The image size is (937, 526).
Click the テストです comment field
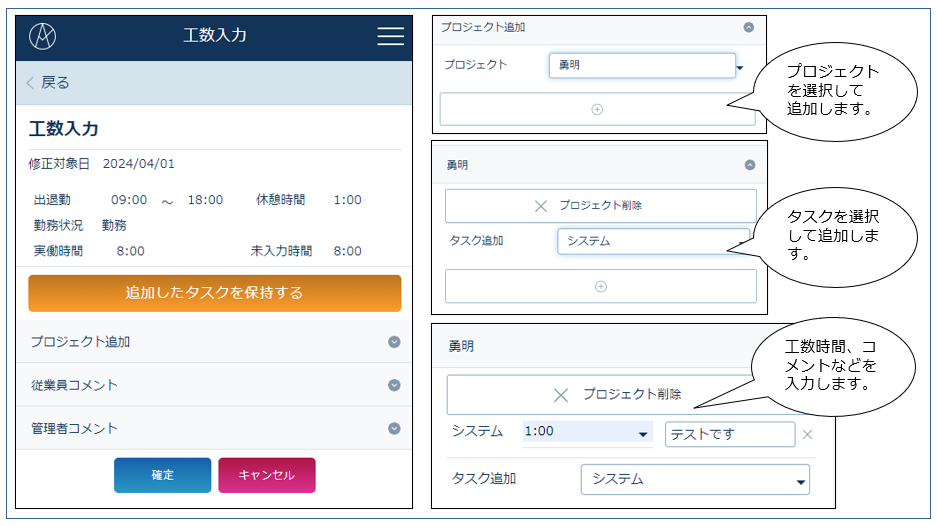pos(729,434)
